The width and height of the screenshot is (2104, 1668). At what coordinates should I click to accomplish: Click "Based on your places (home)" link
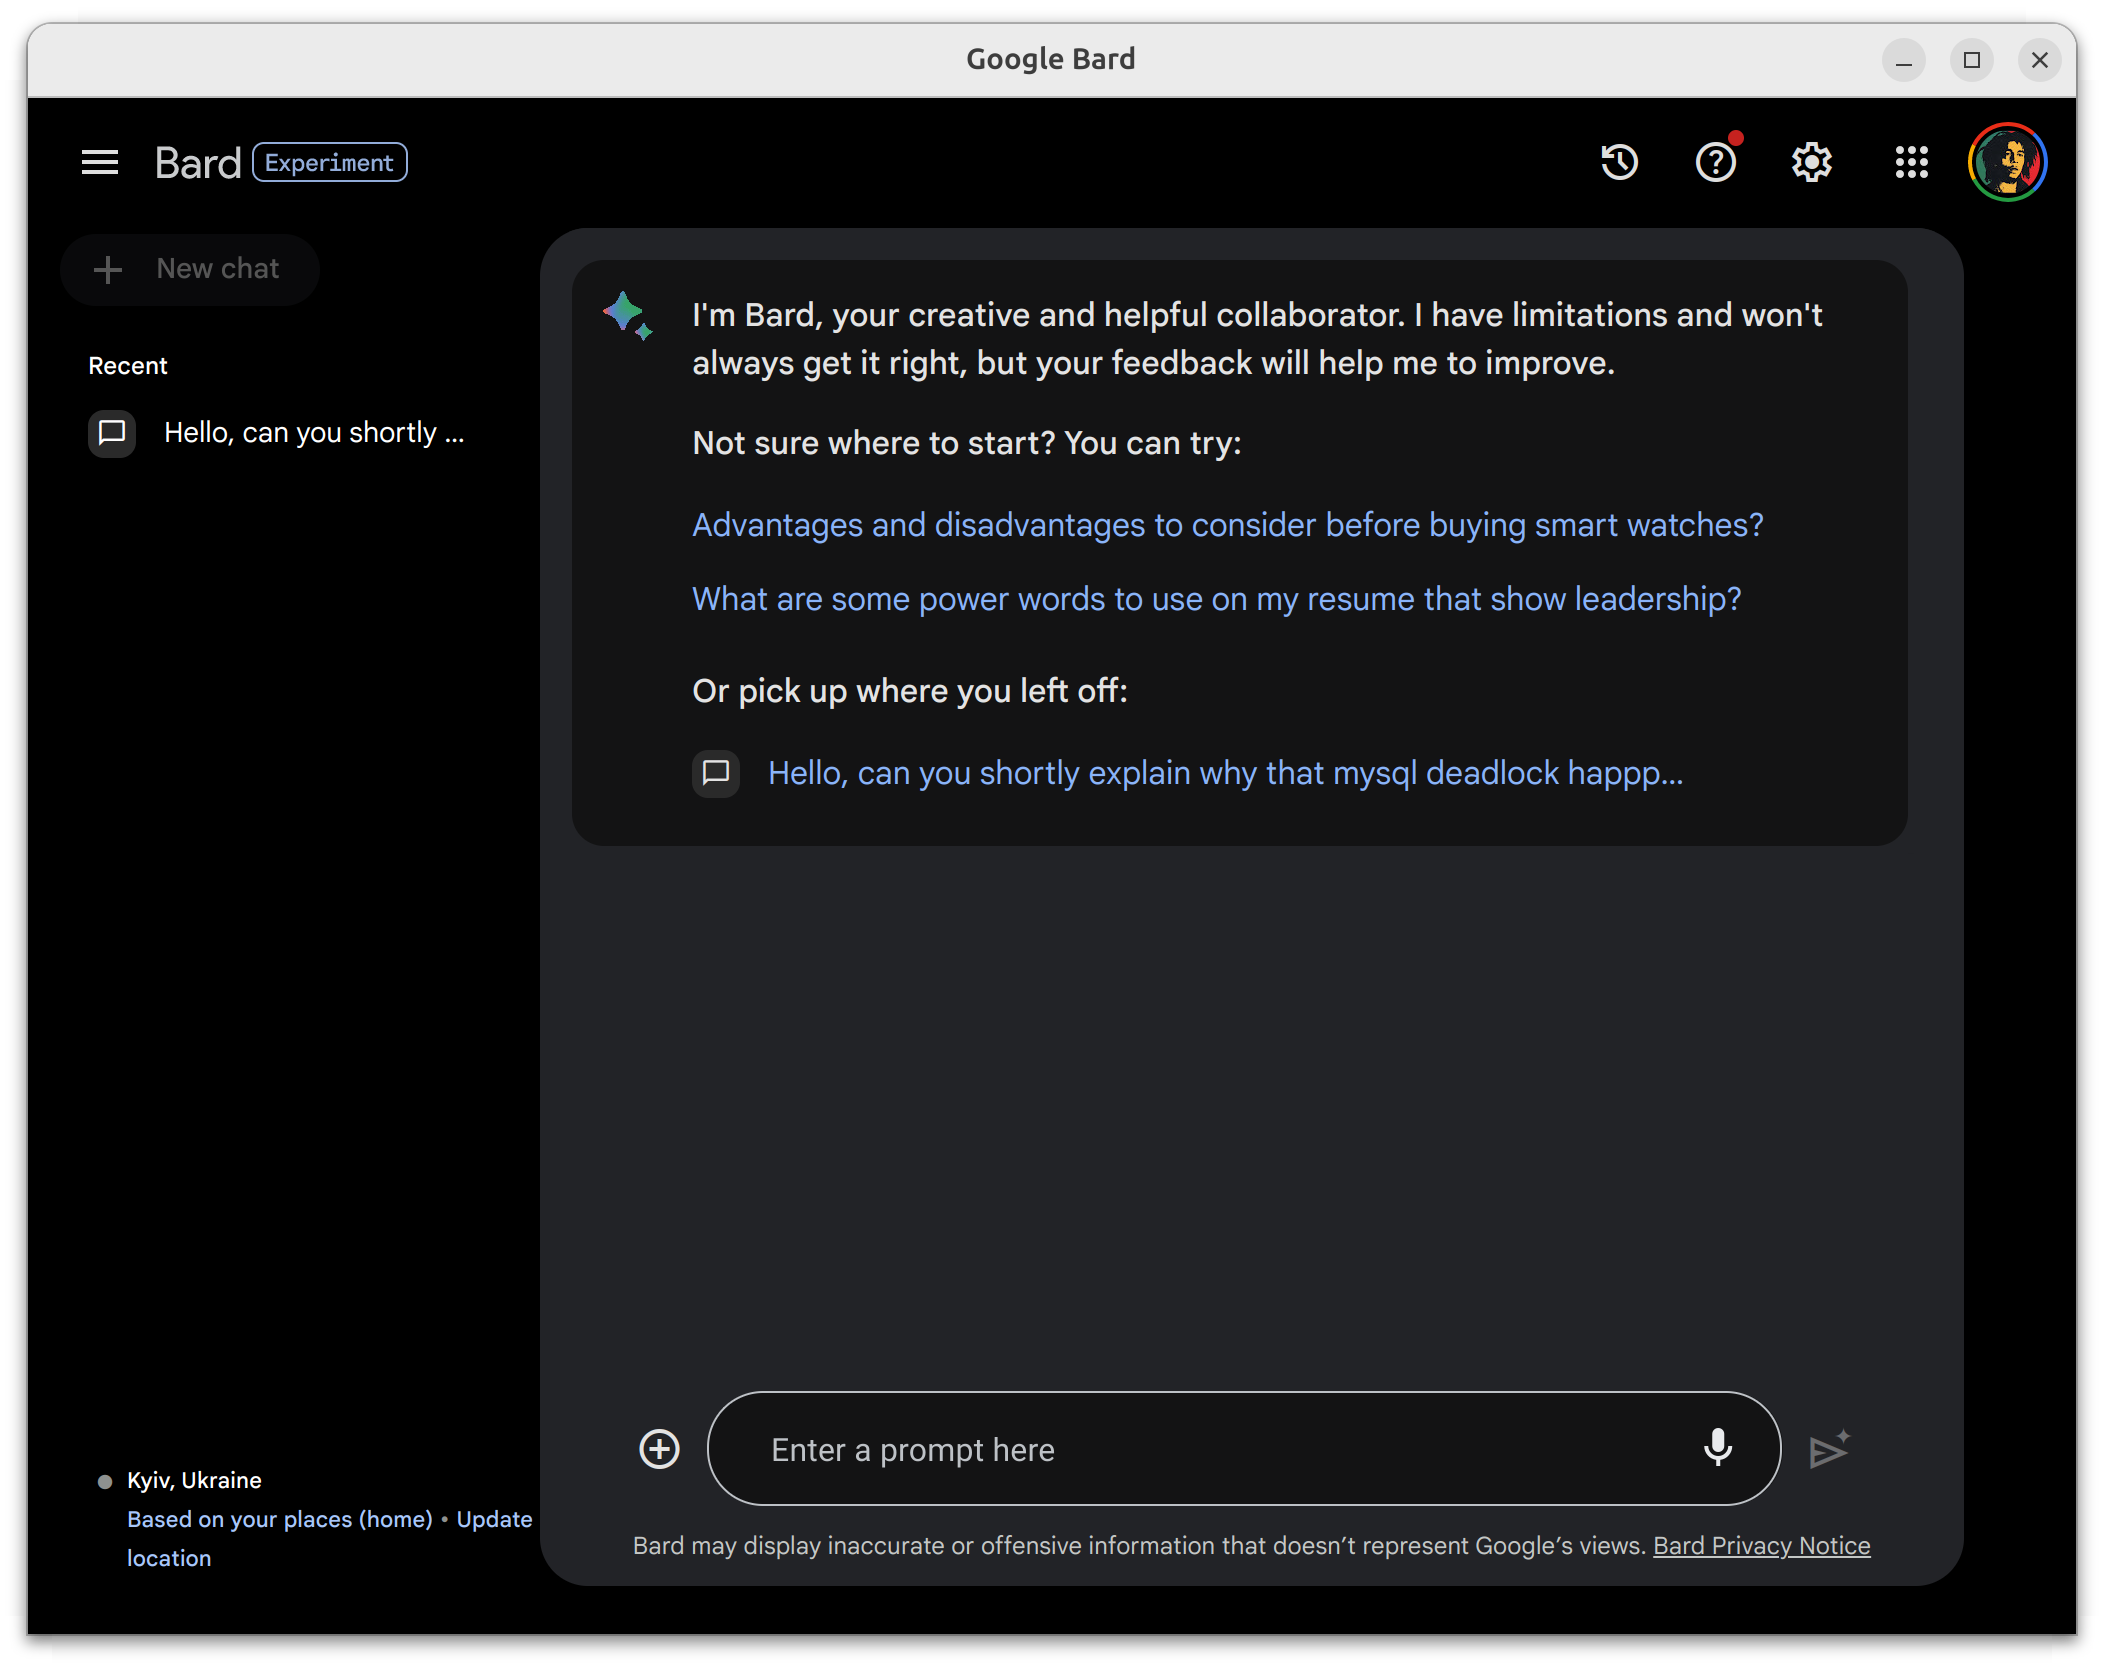[x=280, y=1519]
